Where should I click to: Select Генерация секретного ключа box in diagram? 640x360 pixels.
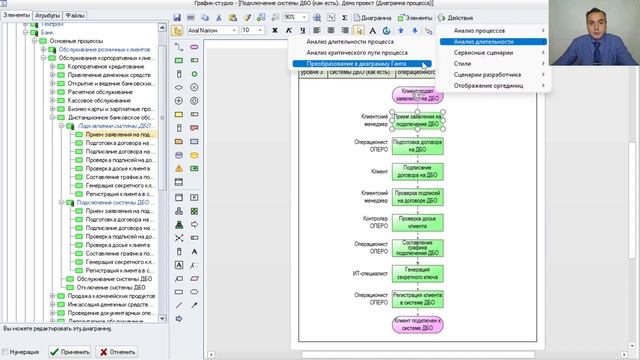click(x=418, y=273)
